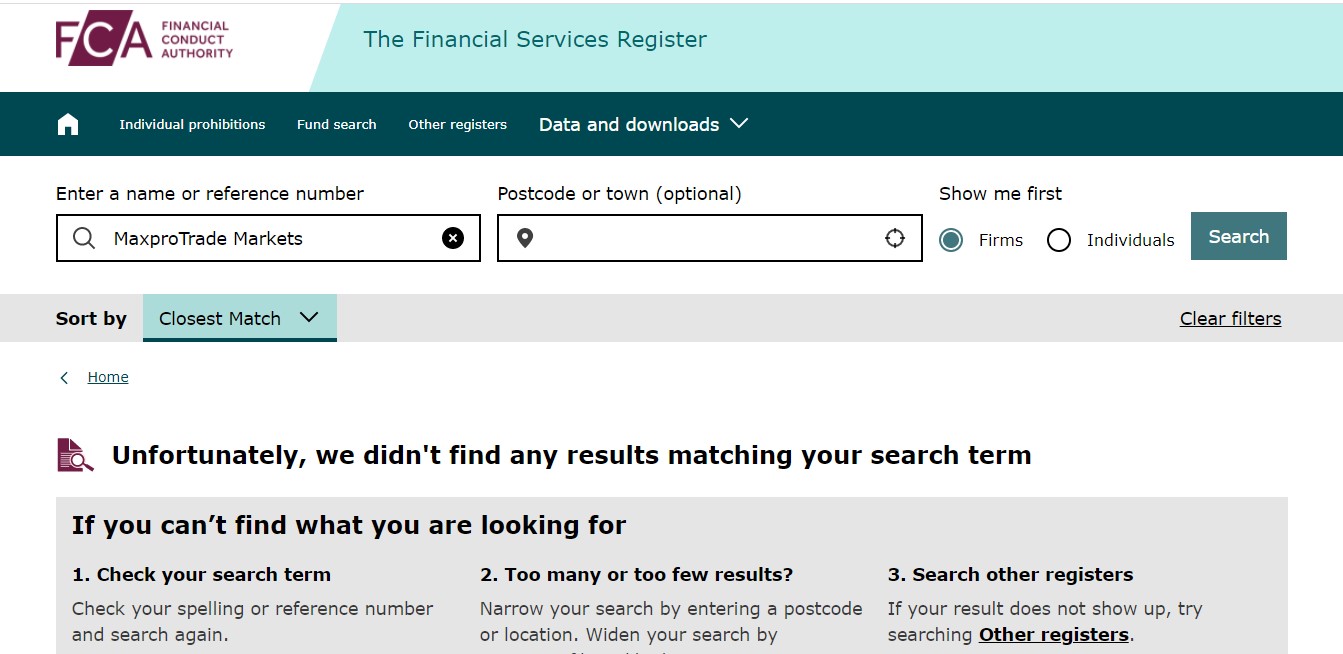The width and height of the screenshot is (1343, 654).
Task: Open the Closest Match sort dropdown
Action: (x=239, y=318)
